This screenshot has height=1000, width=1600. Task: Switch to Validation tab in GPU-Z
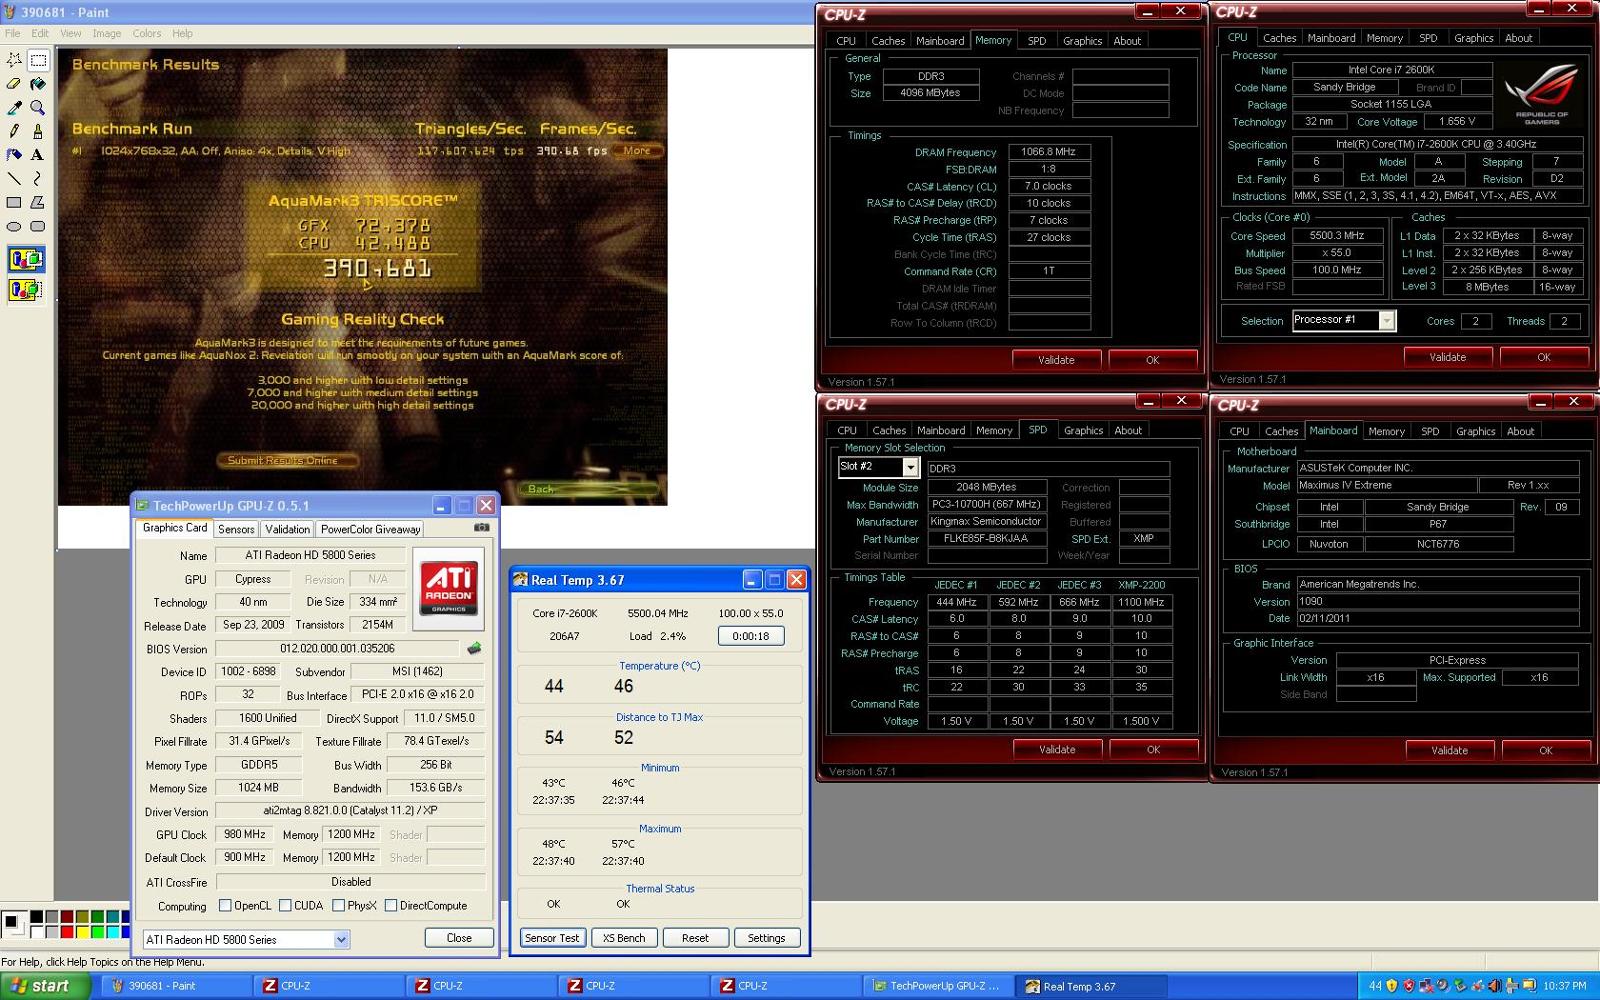pyautogui.click(x=288, y=529)
